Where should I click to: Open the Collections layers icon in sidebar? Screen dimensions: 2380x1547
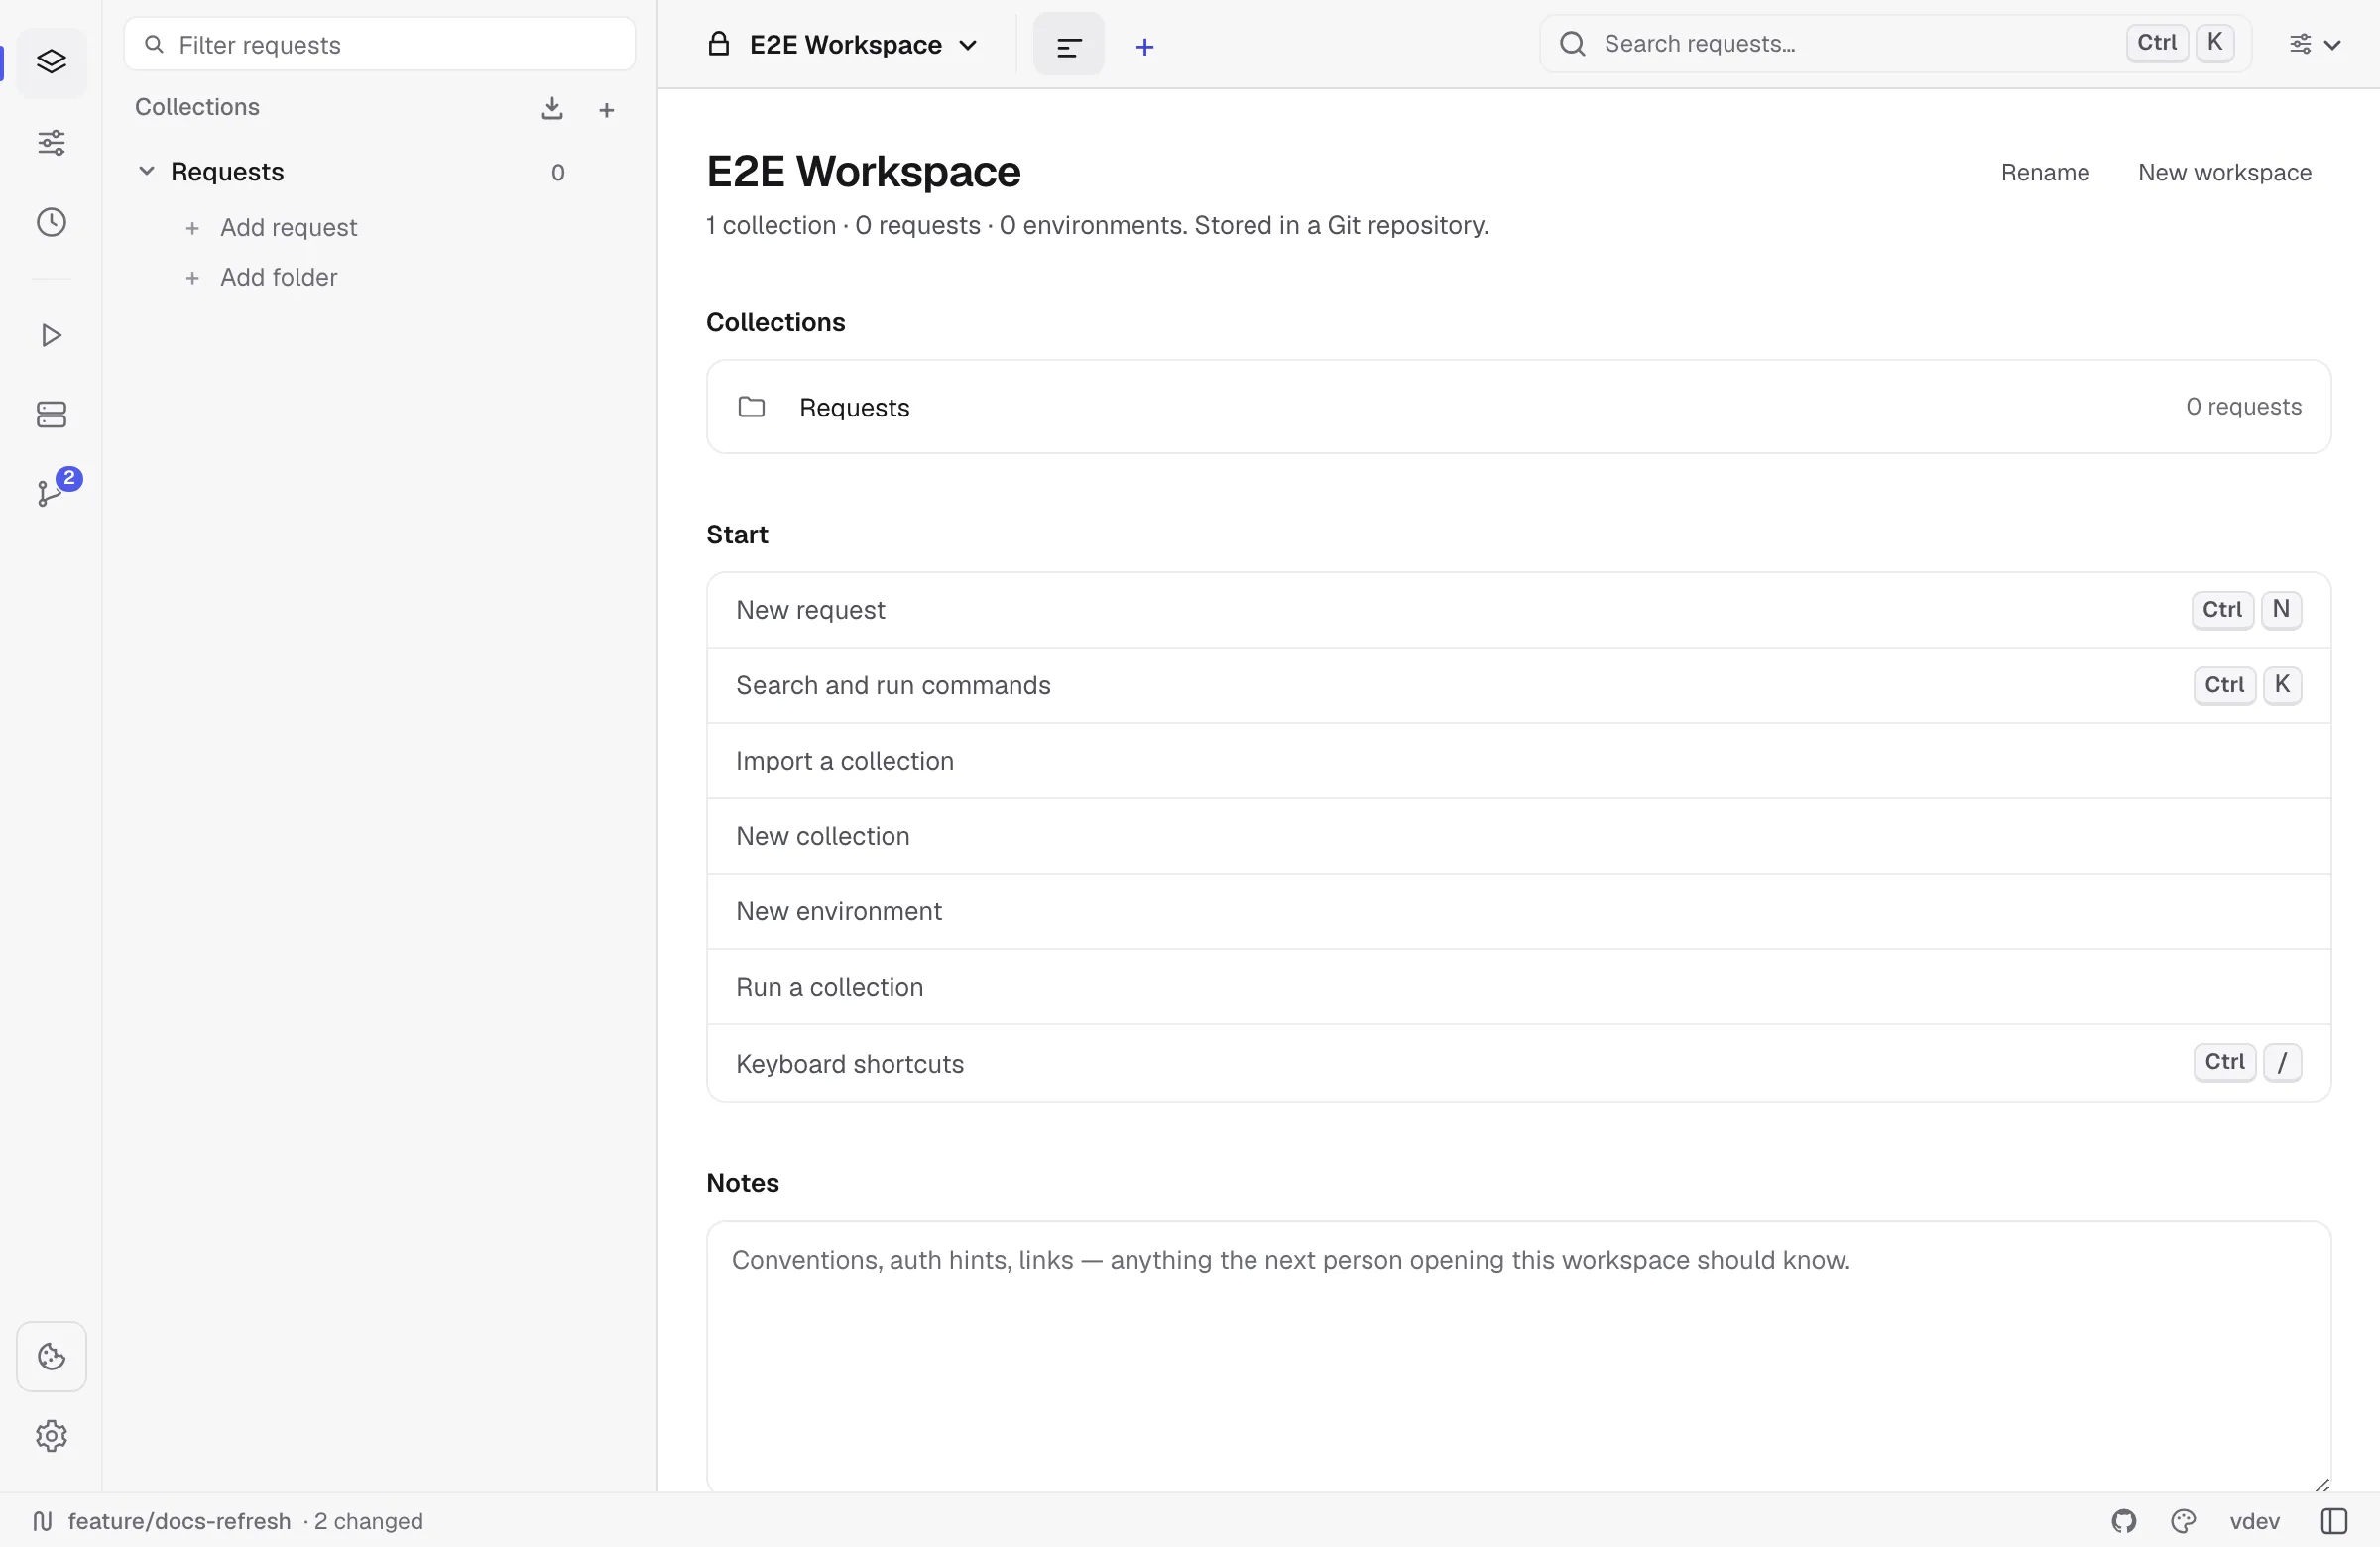point(51,62)
